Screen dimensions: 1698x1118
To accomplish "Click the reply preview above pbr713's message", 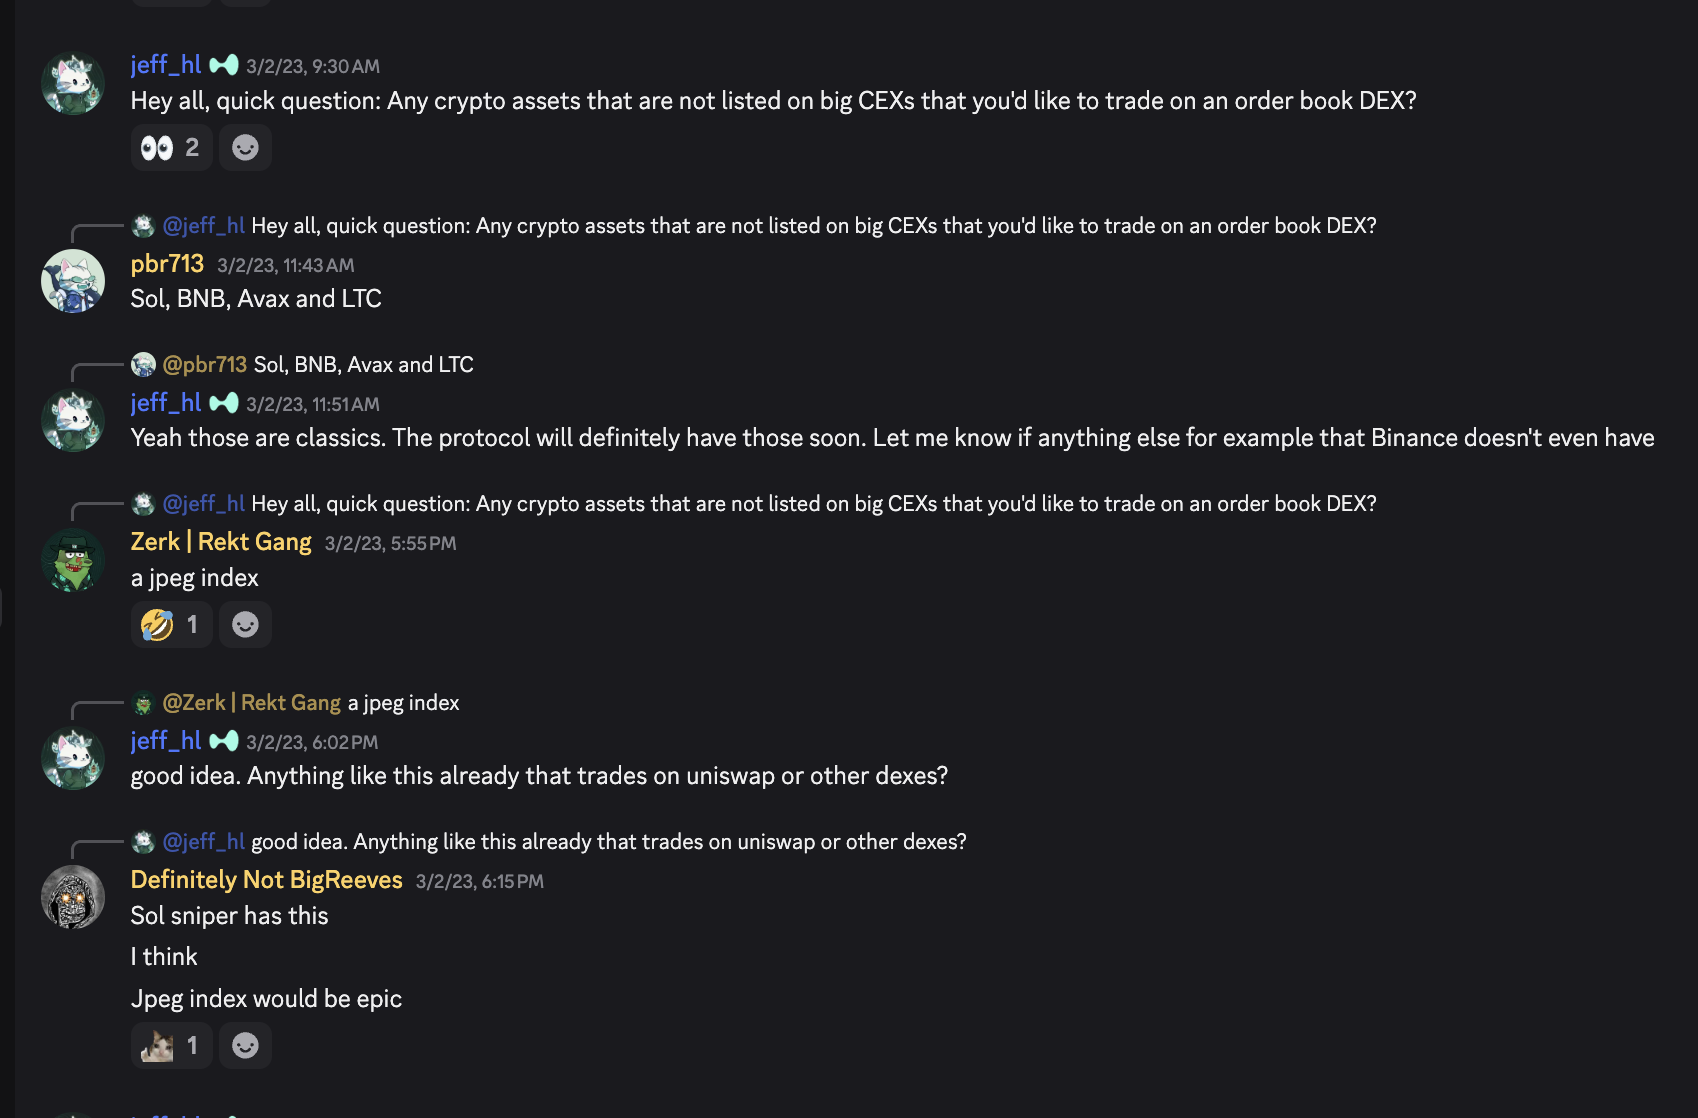I will [813, 226].
